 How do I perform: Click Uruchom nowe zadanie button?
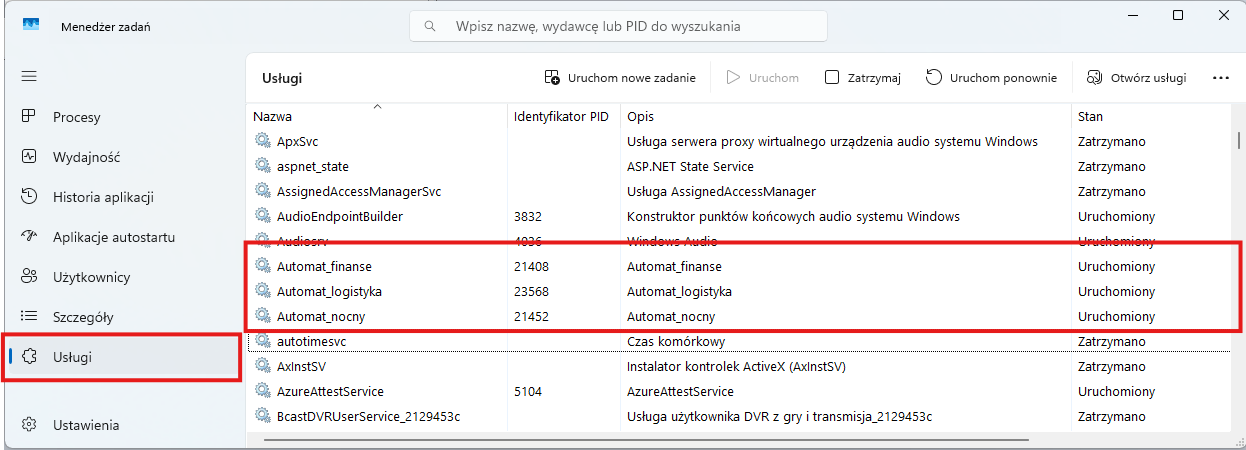tap(620, 77)
